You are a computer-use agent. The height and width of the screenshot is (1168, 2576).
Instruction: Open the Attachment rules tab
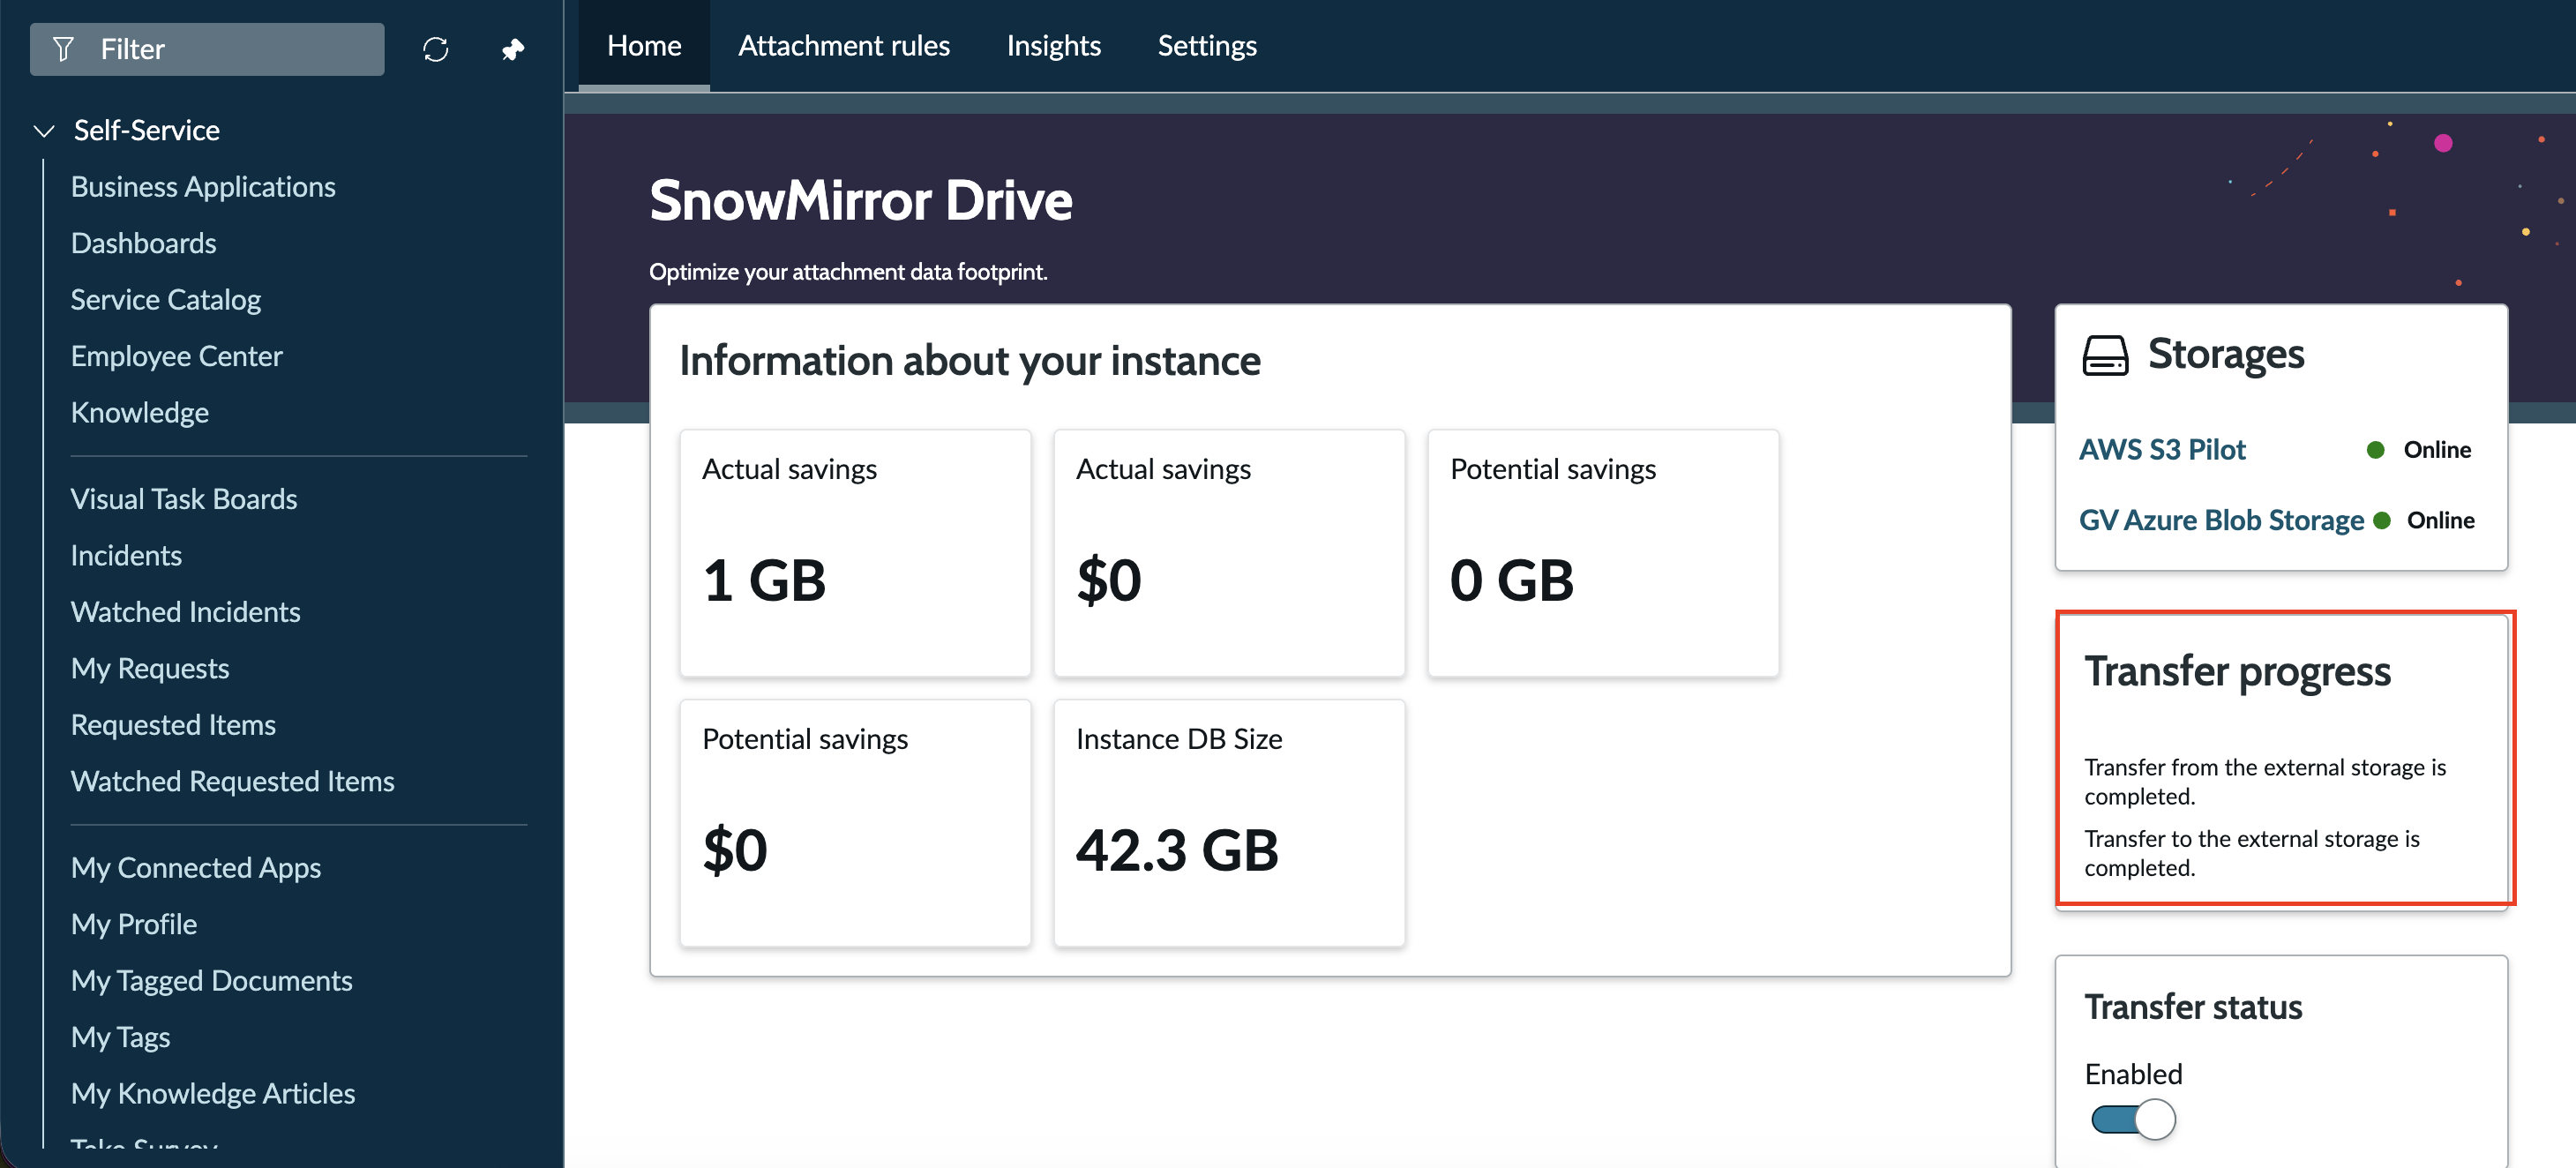click(844, 46)
